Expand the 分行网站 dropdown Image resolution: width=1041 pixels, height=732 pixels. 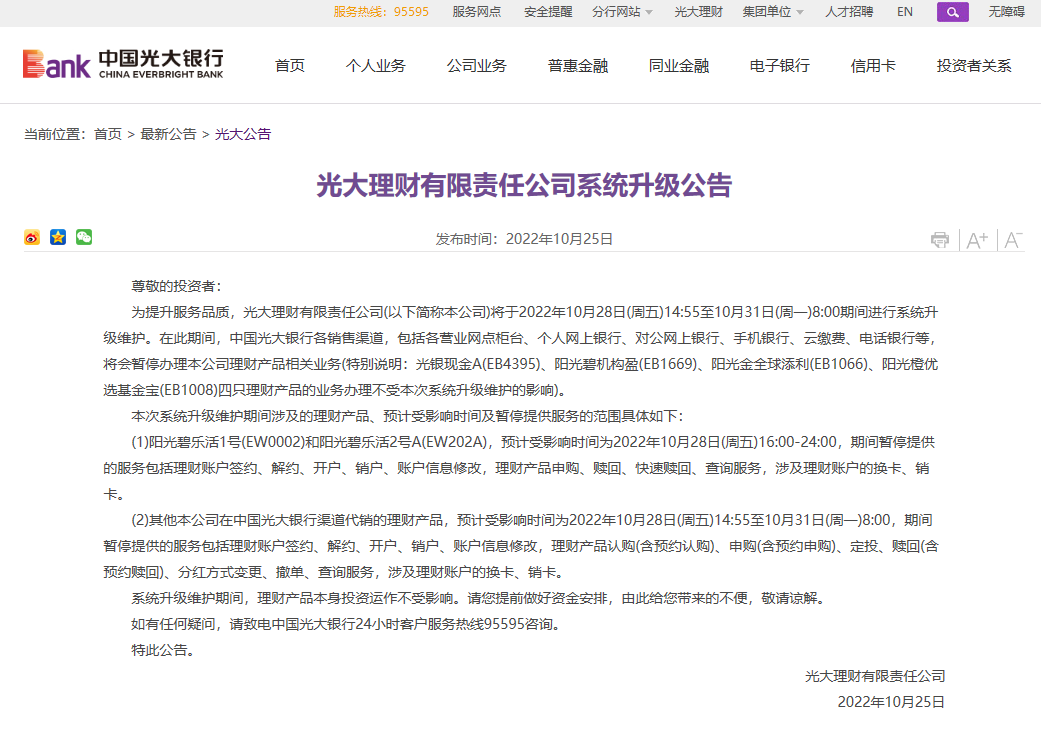622,12
